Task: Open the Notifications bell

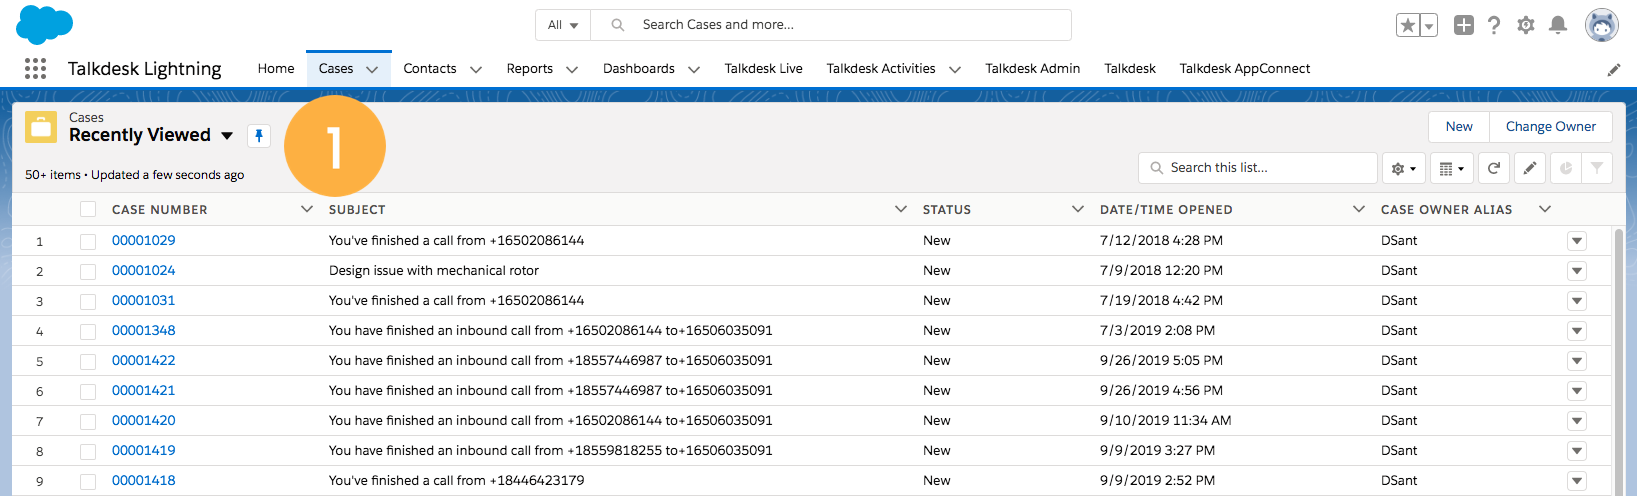Action: coord(1558,25)
